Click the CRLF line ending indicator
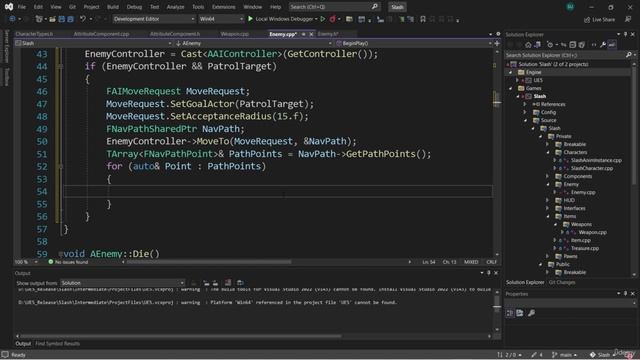 (x=491, y=262)
